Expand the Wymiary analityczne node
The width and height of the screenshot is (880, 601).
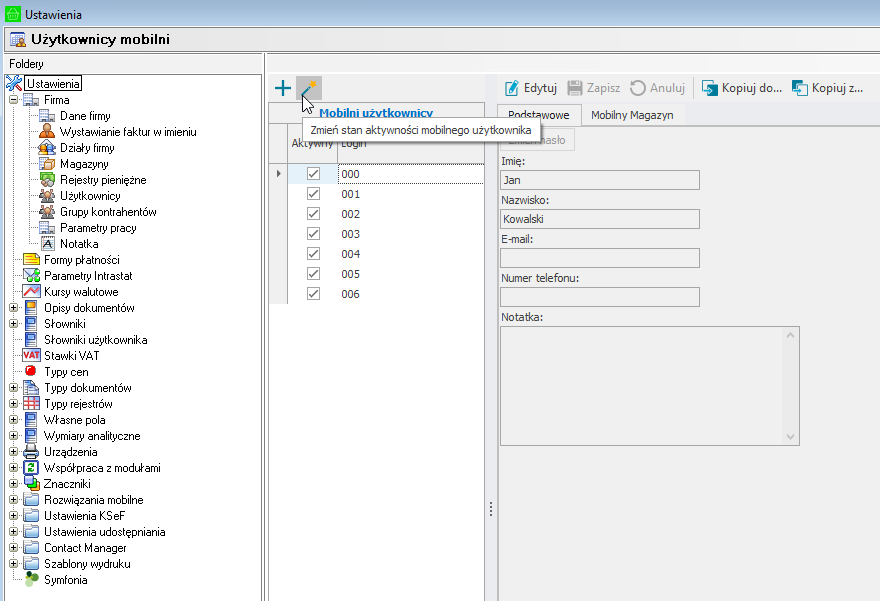13,435
